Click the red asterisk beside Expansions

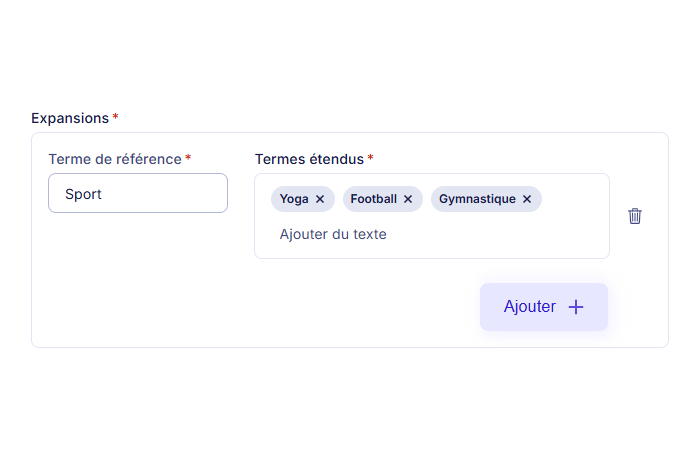115,117
